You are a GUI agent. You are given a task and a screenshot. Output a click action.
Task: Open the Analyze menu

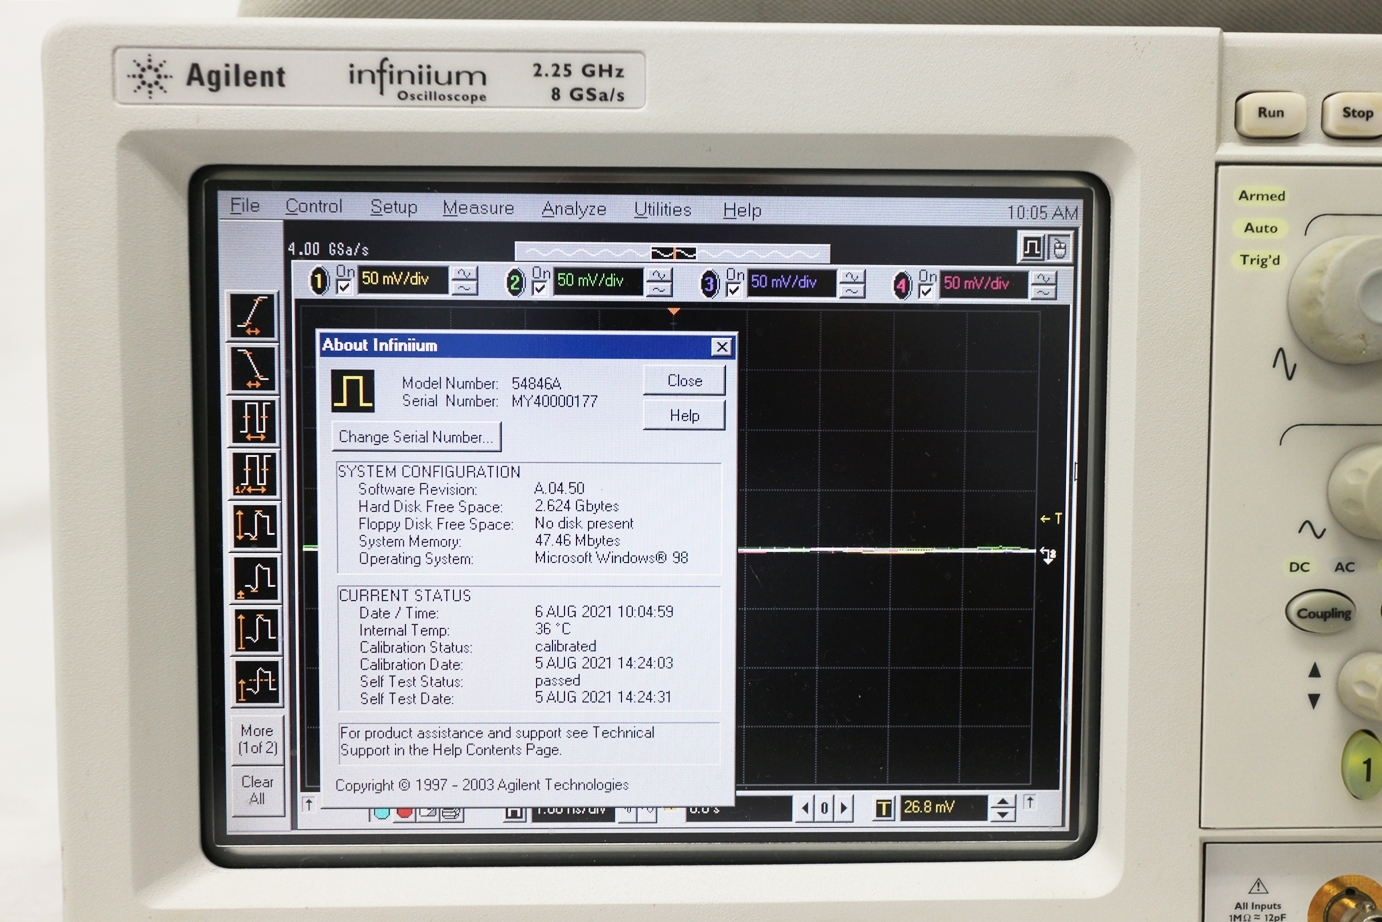574,209
